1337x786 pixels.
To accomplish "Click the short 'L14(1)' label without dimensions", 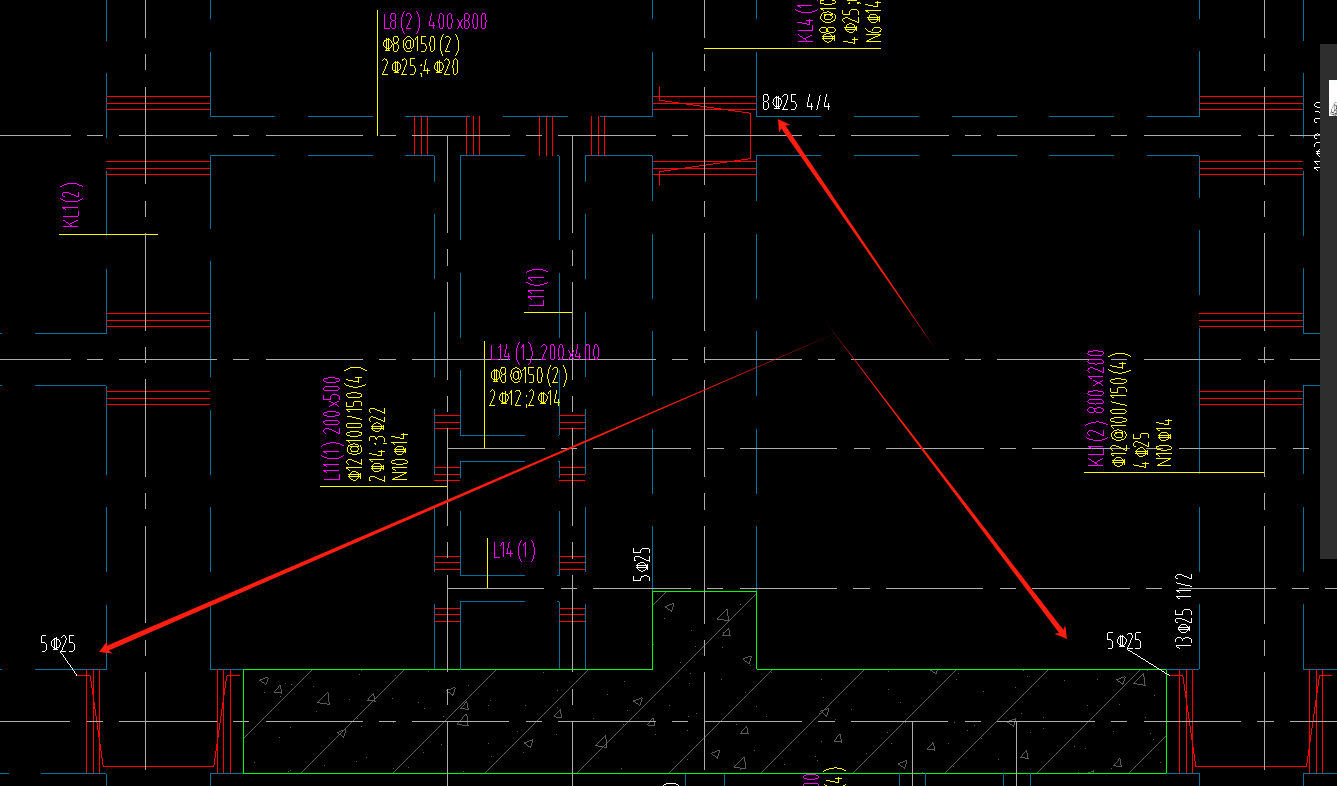I will pos(514,549).
